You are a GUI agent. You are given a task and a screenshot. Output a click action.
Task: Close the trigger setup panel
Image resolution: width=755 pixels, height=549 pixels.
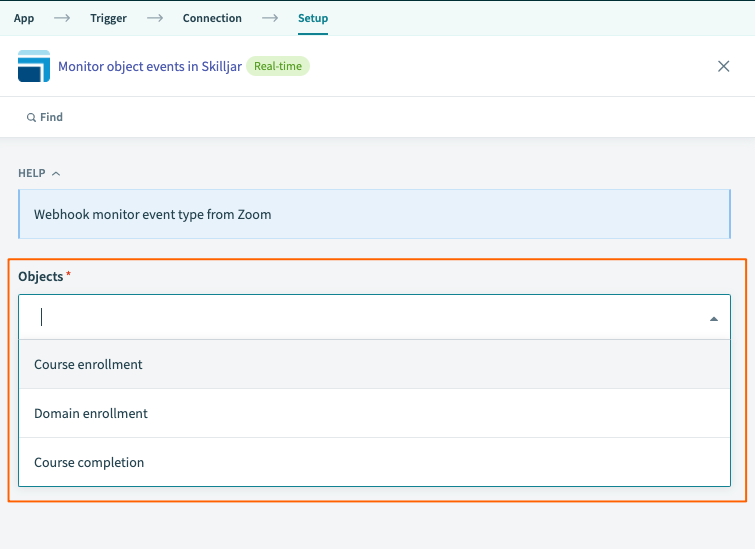pyautogui.click(x=724, y=66)
